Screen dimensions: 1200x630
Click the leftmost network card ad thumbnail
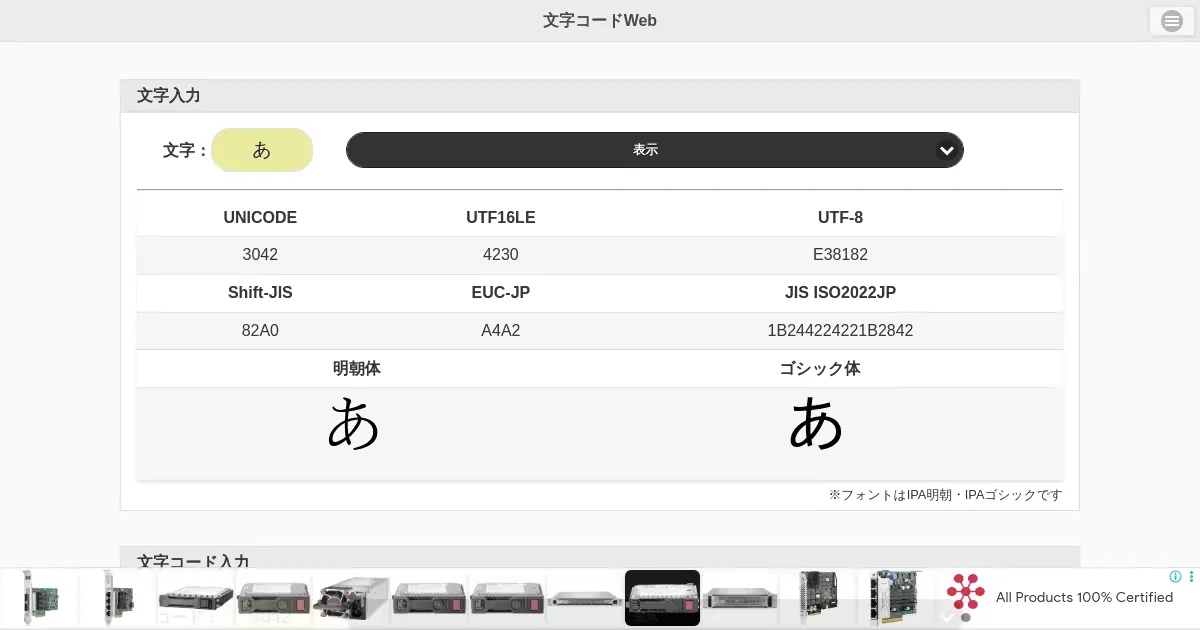point(40,598)
